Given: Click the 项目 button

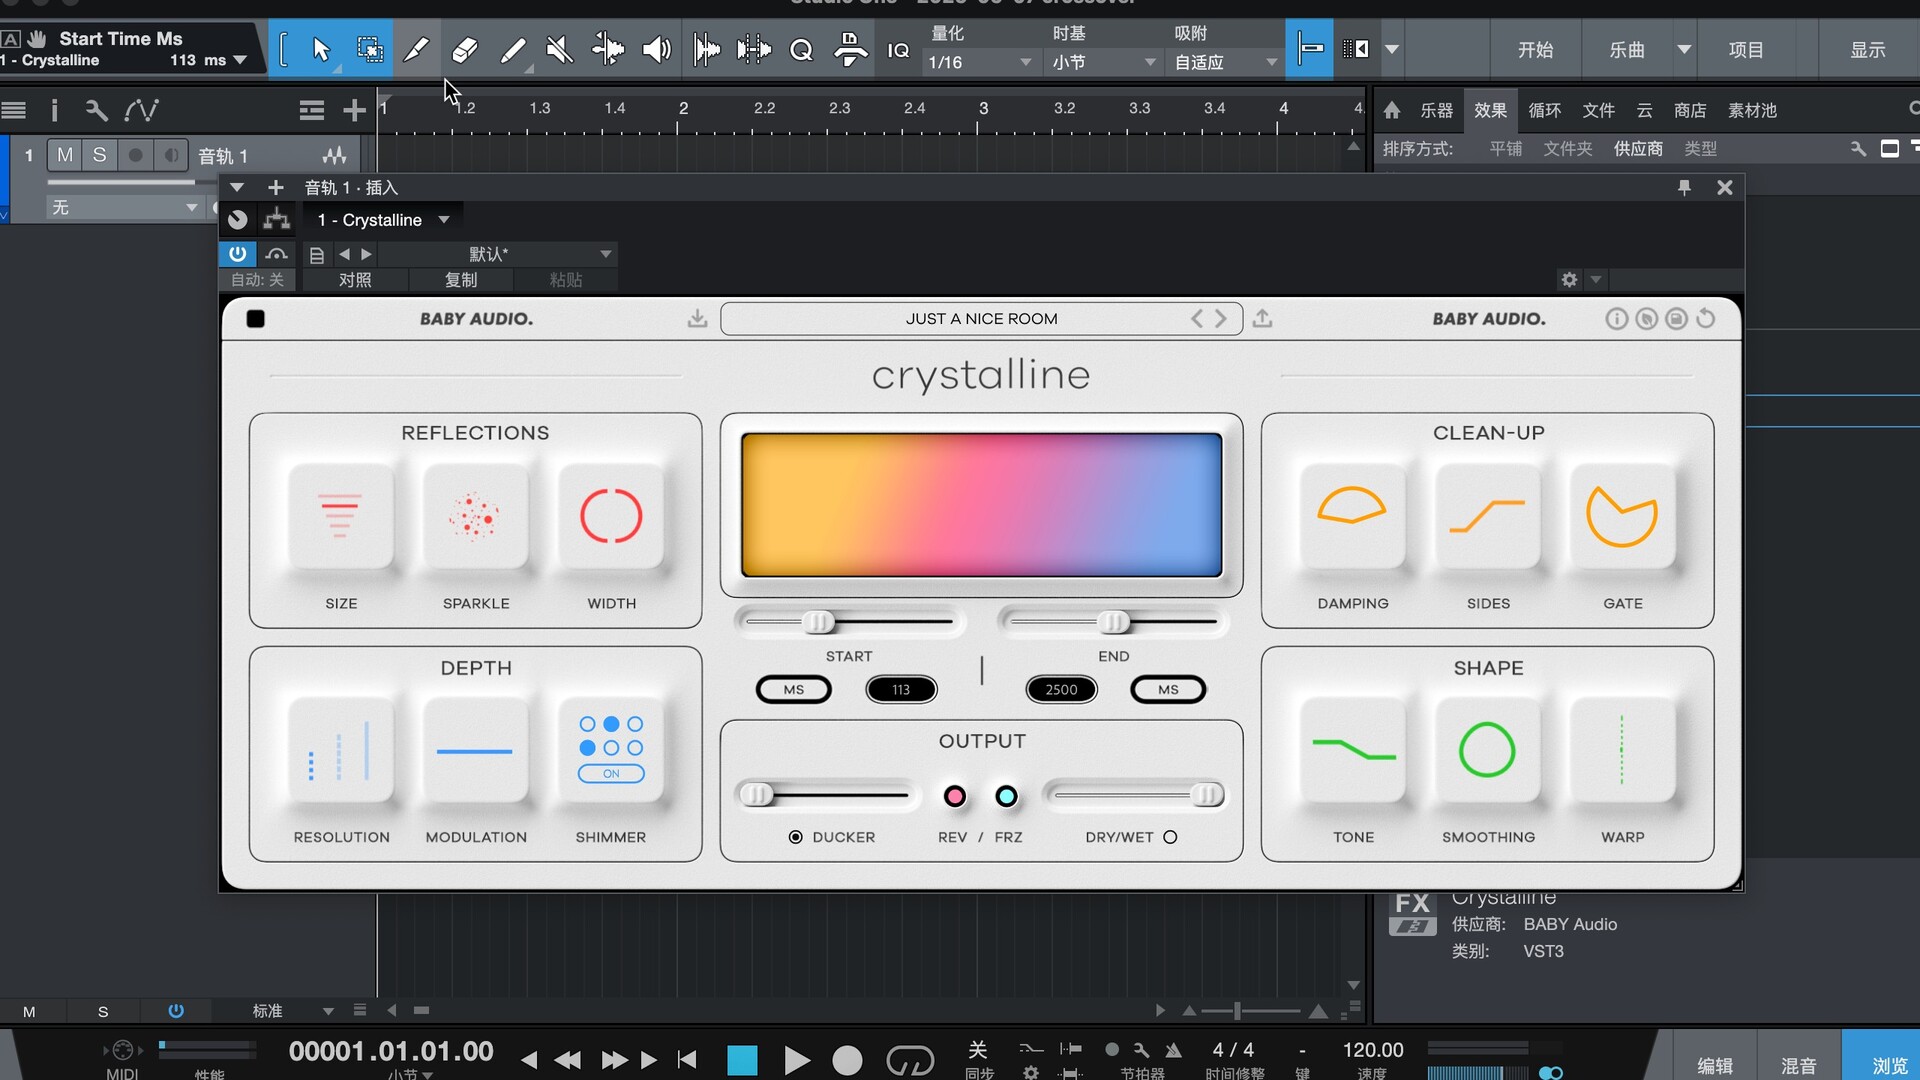Looking at the screenshot, I should (1747, 49).
